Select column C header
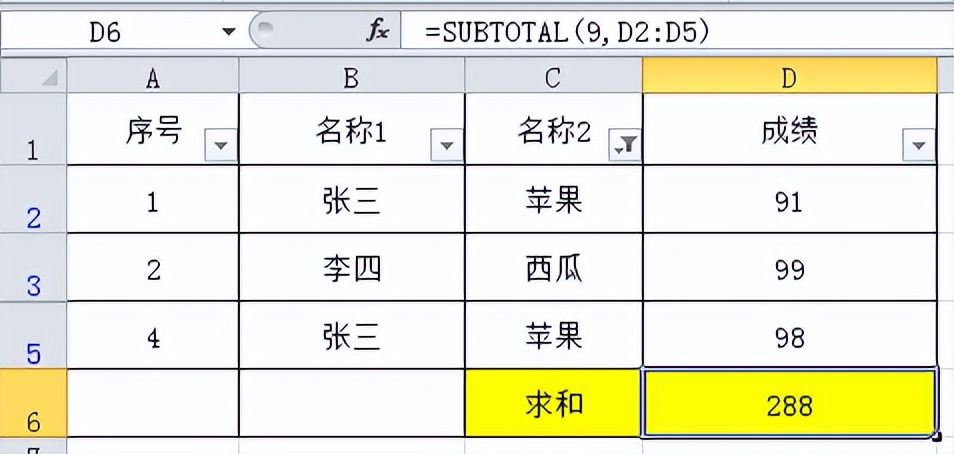The width and height of the screenshot is (954, 454). pyautogui.click(x=553, y=77)
